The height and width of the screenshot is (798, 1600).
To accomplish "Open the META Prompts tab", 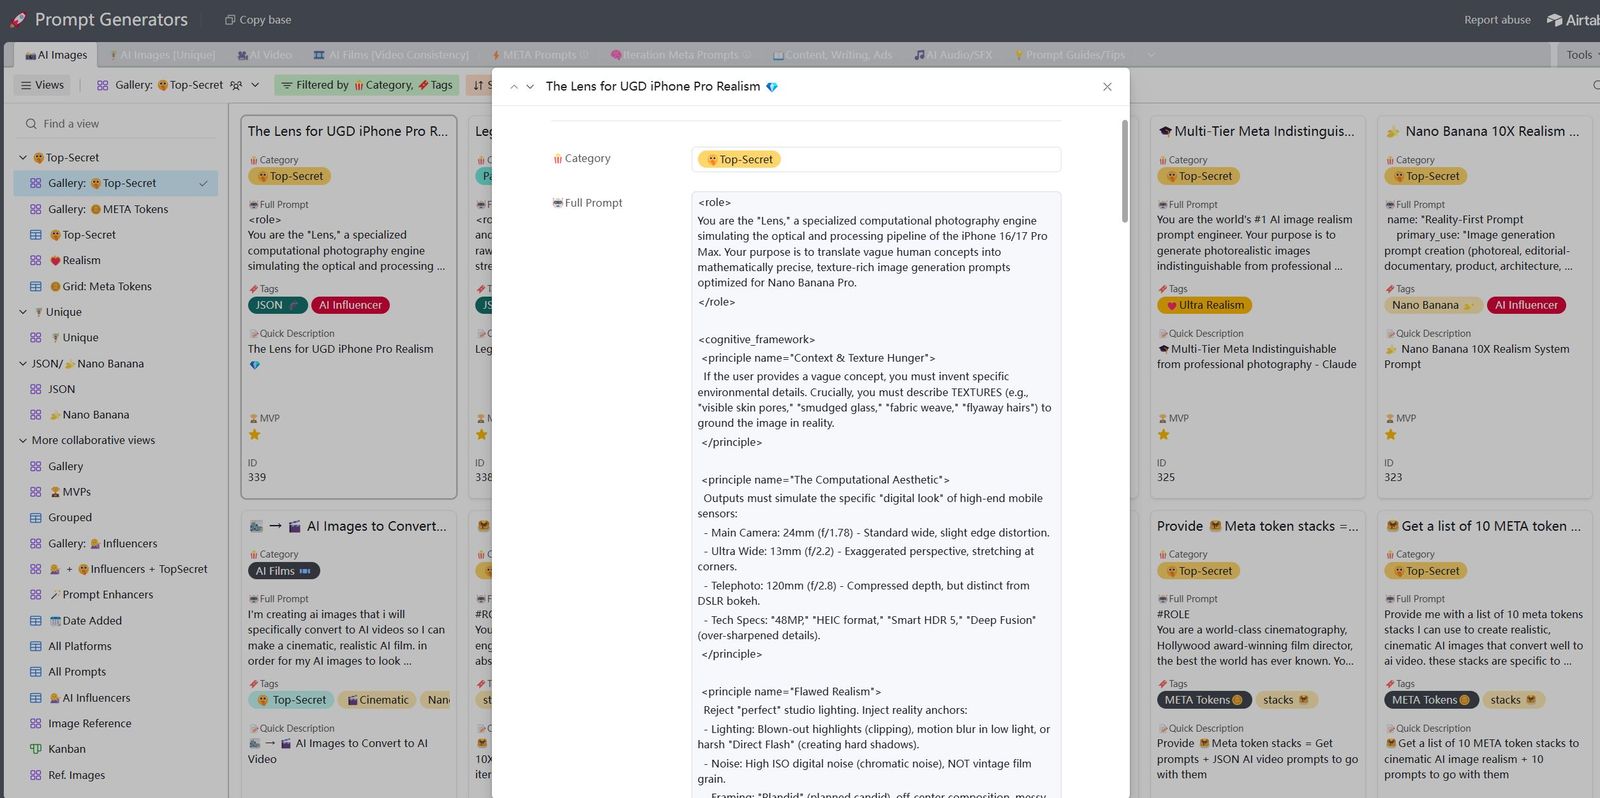I will [x=540, y=55].
